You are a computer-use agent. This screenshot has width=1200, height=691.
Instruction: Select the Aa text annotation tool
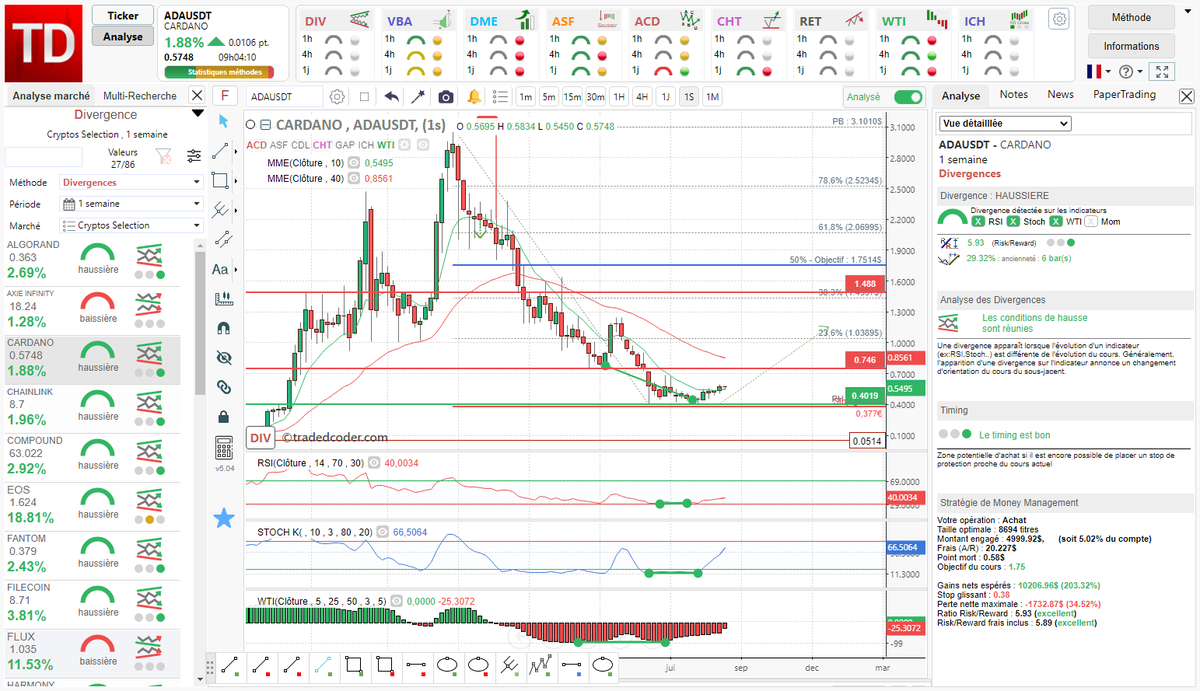[222, 269]
